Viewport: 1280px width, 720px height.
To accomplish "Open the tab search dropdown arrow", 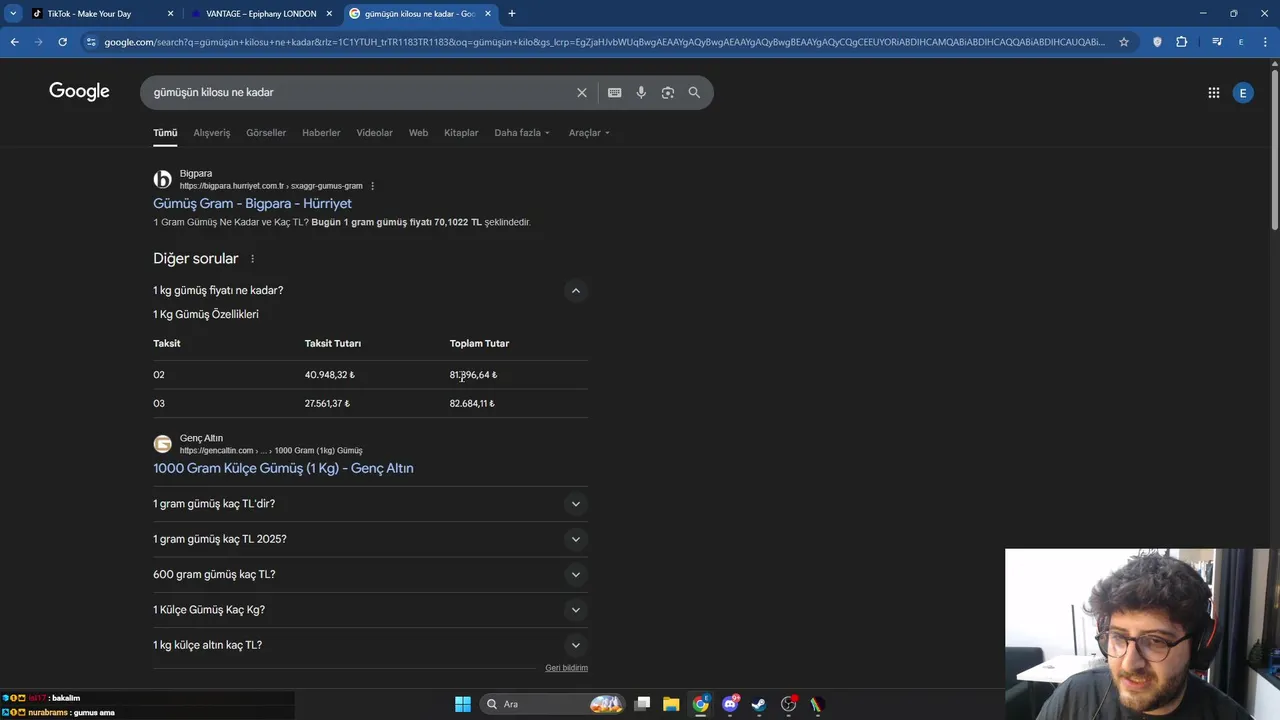I will point(13,13).
